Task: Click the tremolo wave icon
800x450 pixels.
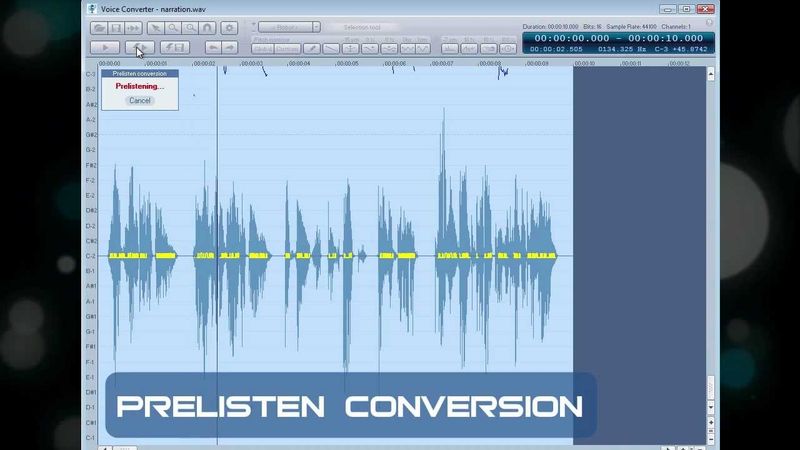Action: point(423,49)
